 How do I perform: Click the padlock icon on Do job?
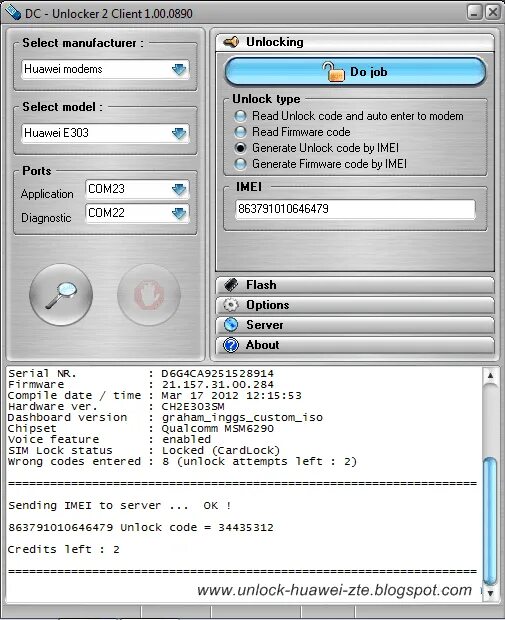pyautogui.click(x=333, y=72)
